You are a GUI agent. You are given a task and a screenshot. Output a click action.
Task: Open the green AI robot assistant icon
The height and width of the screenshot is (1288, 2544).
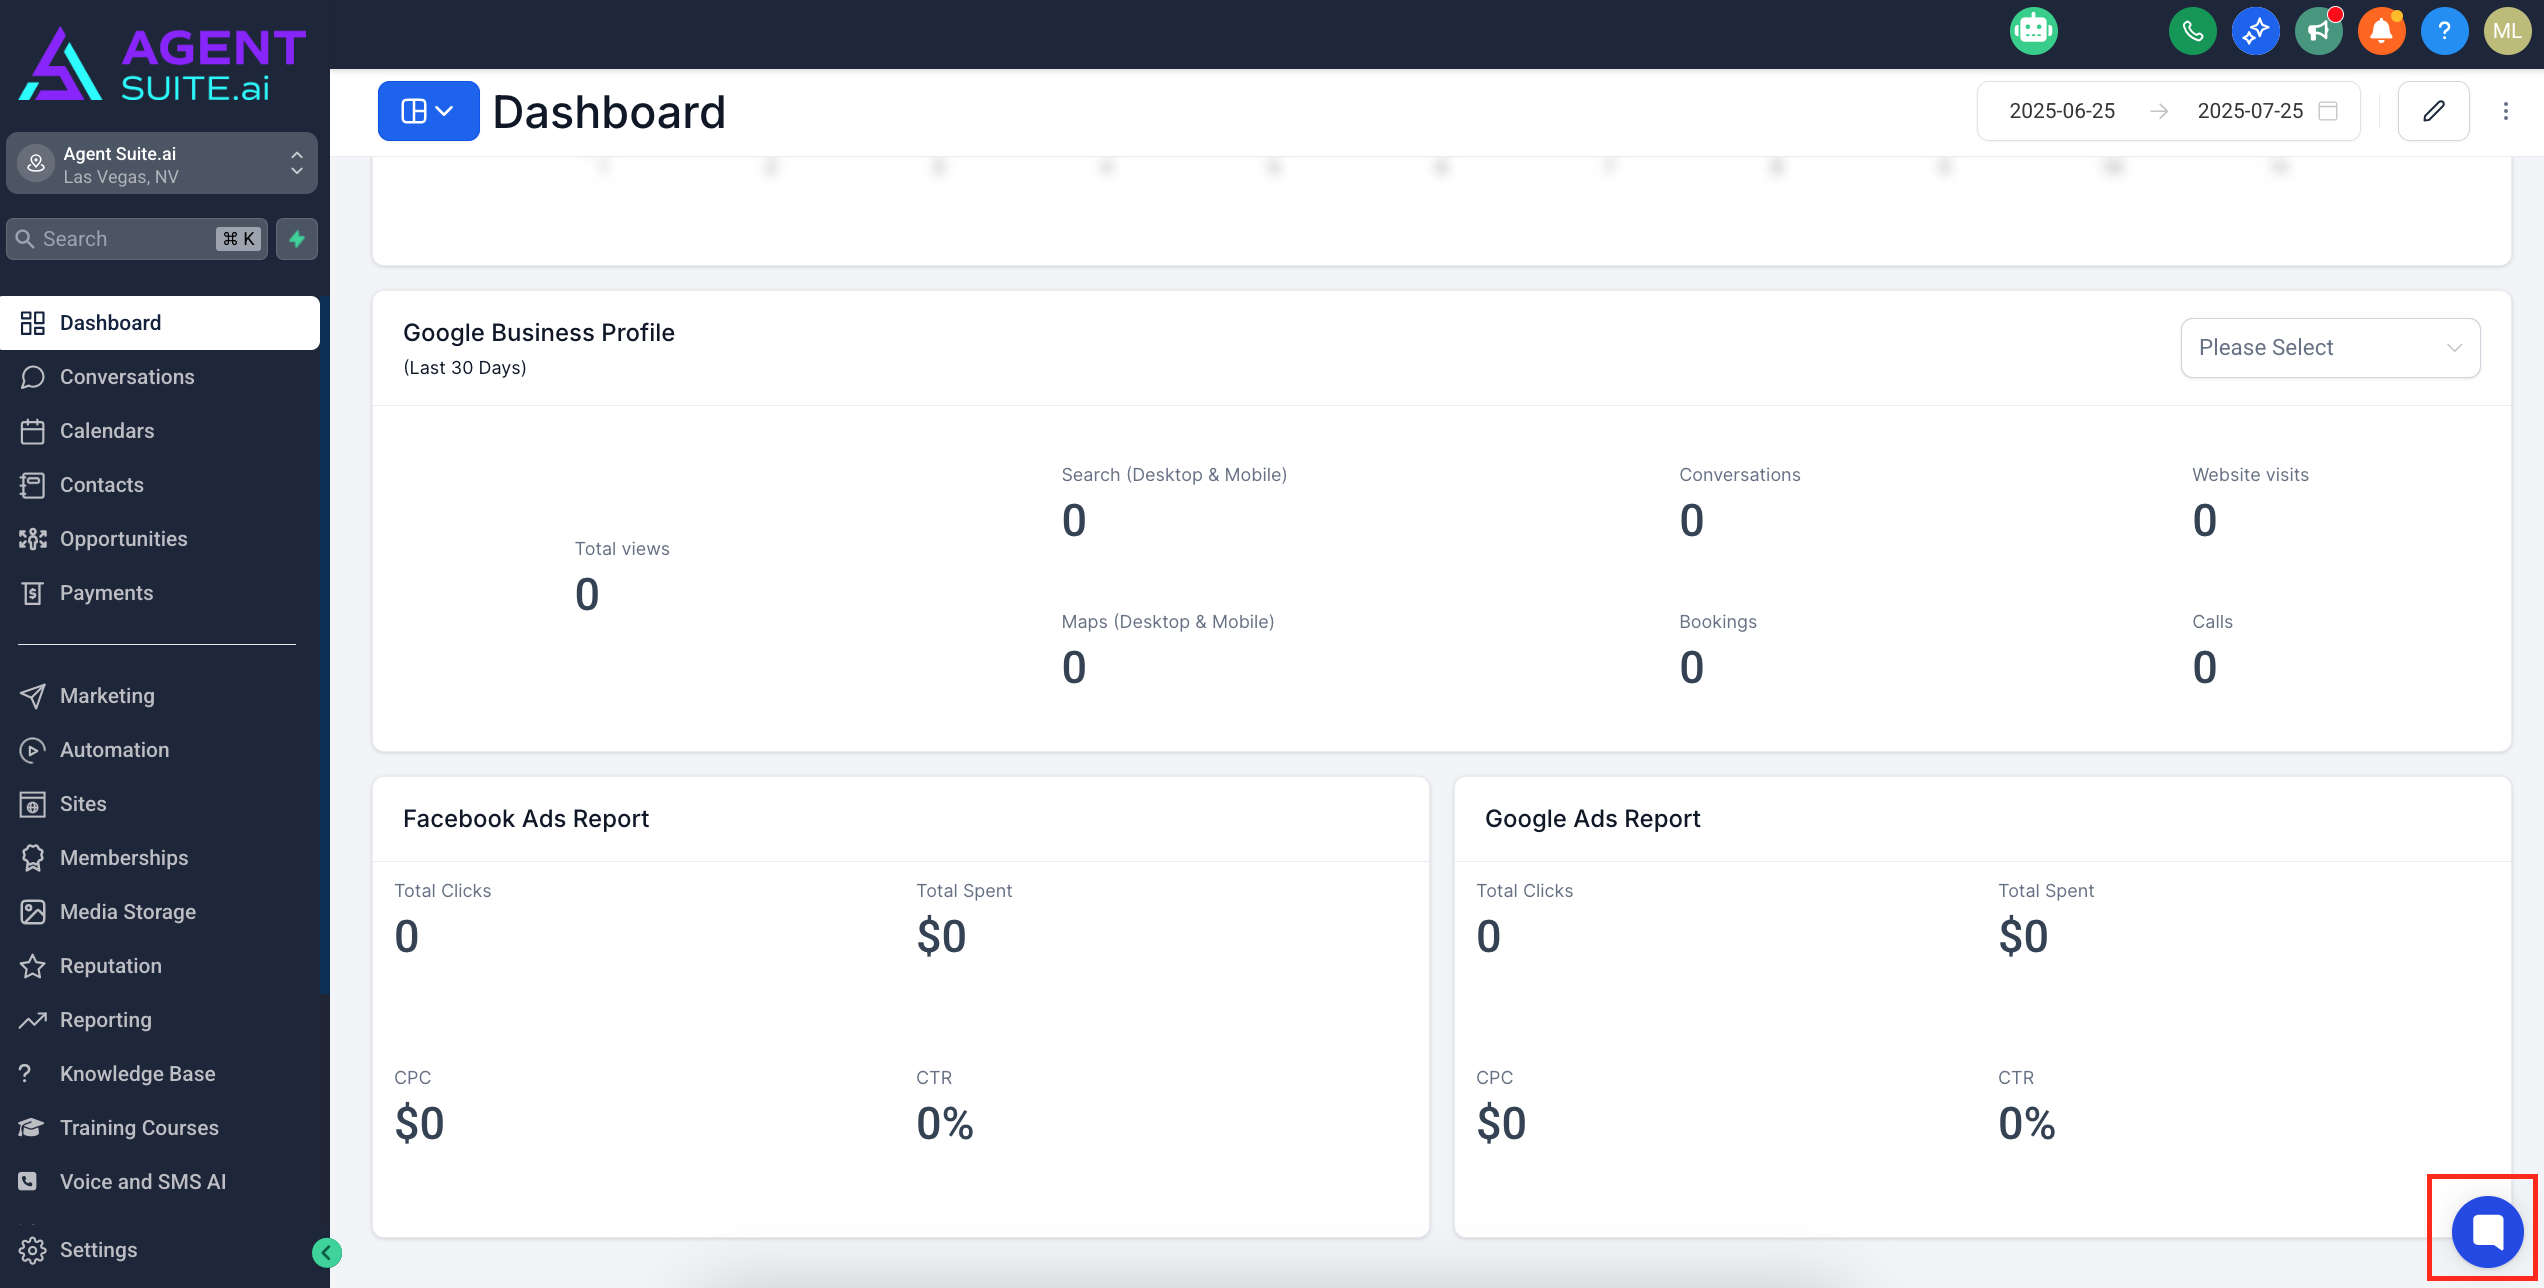point(2033,31)
